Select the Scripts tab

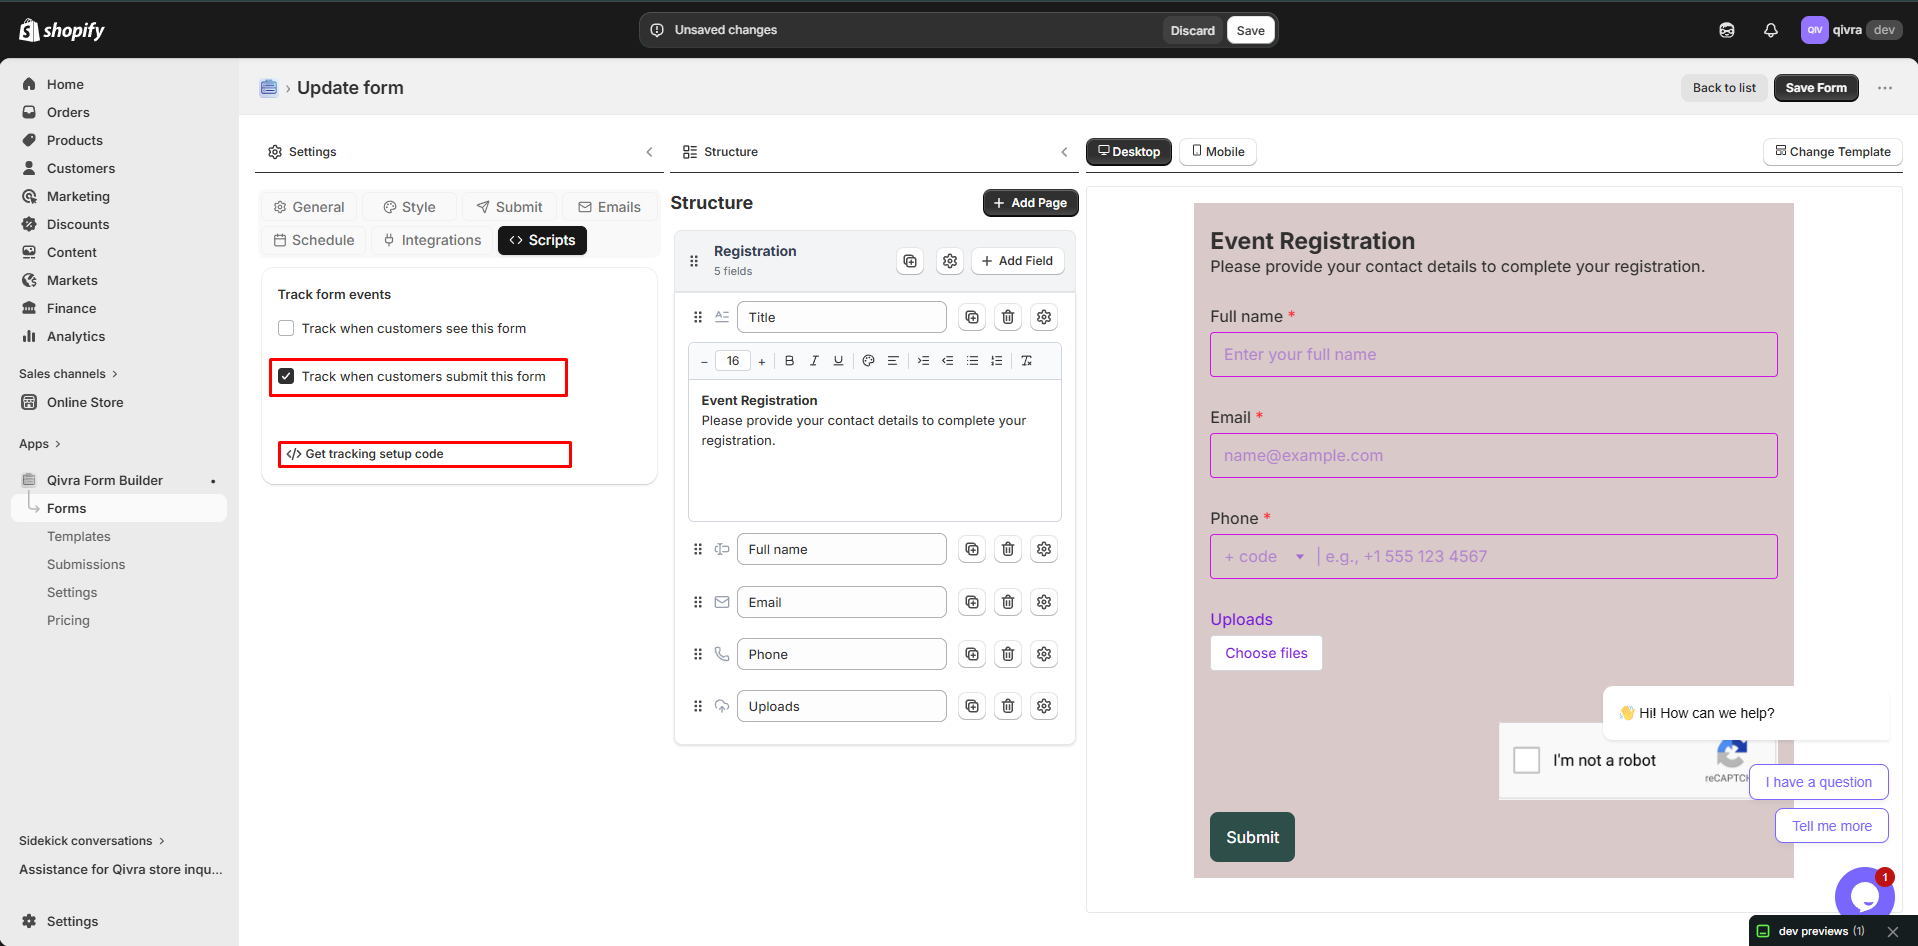(x=542, y=240)
